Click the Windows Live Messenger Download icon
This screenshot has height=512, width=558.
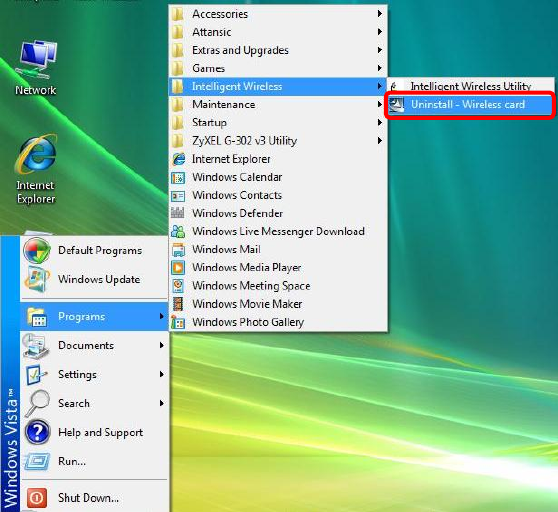(x=178, y=231)
